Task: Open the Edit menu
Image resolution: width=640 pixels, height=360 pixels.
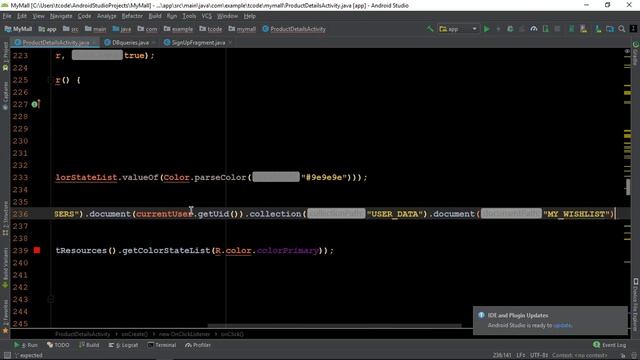Action: click(22, 16)
